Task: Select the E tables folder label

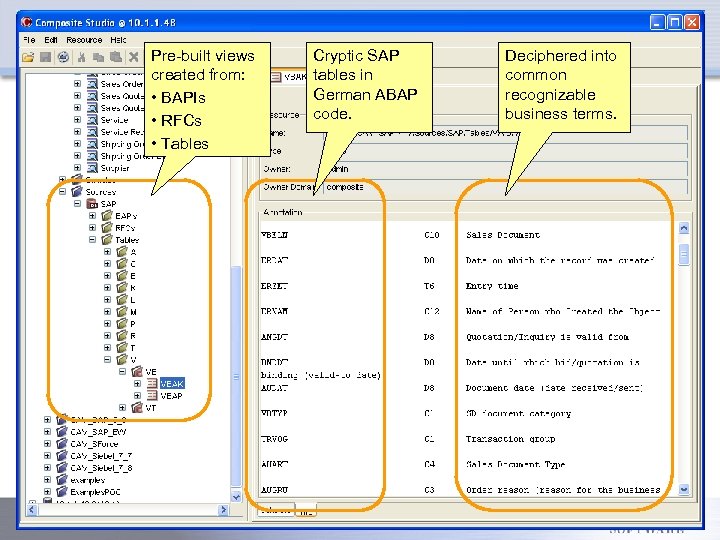Action: tap(133, 276)
